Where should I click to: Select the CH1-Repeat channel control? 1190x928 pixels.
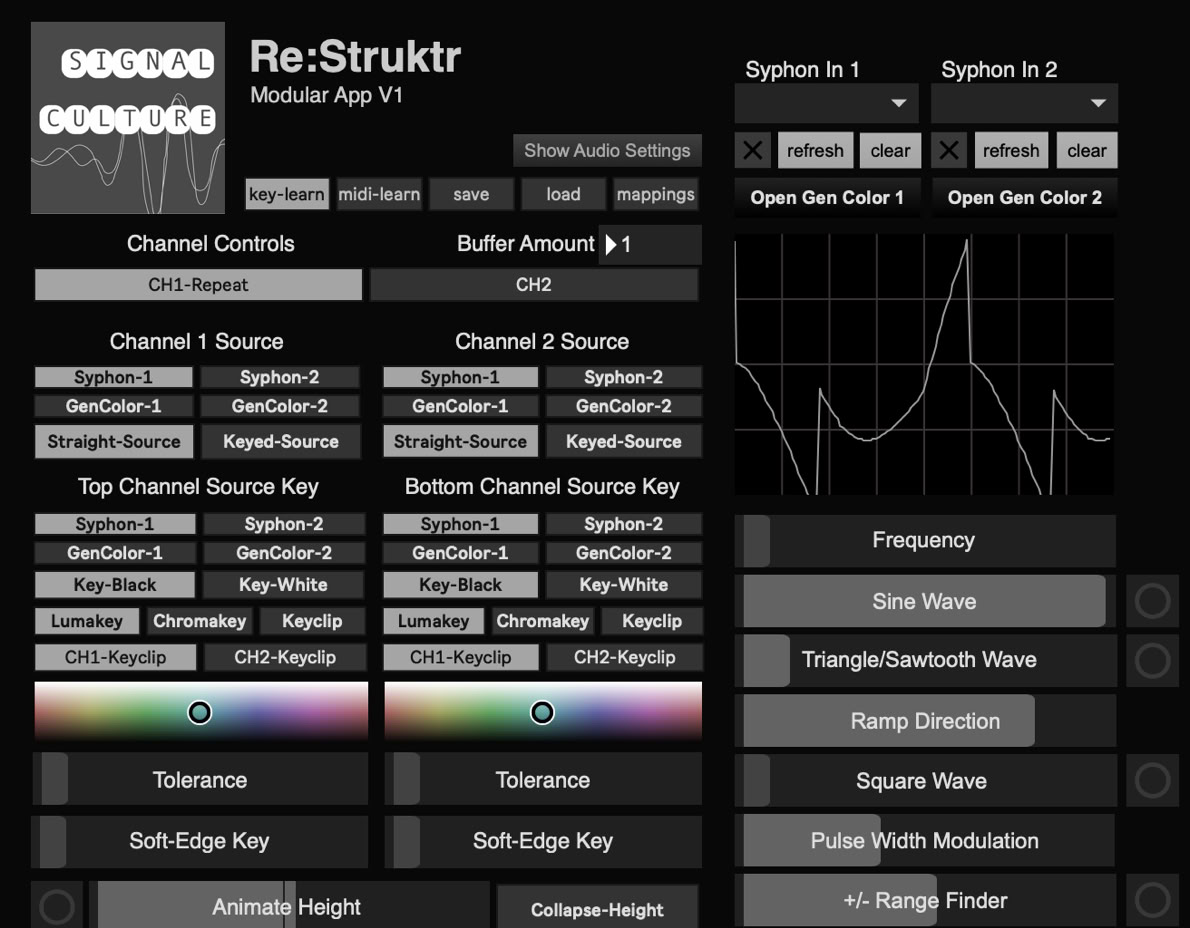click(198, 285)
